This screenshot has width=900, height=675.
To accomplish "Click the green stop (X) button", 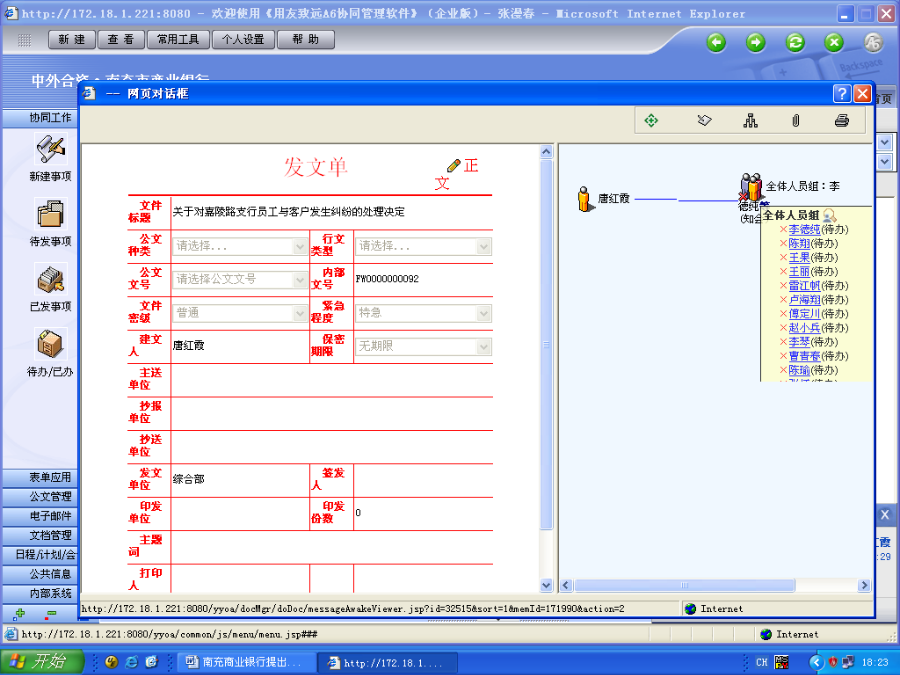I will (x=834, y=42).
